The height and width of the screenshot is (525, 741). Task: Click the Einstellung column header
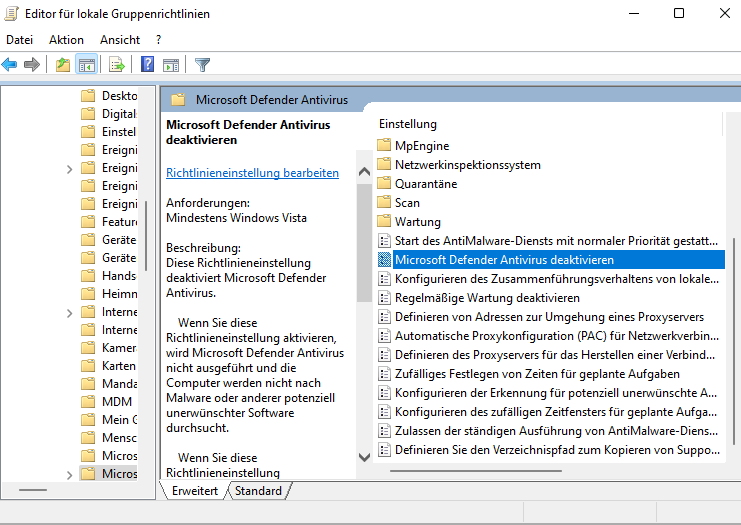pyautogui.click(x=408, y=124)
